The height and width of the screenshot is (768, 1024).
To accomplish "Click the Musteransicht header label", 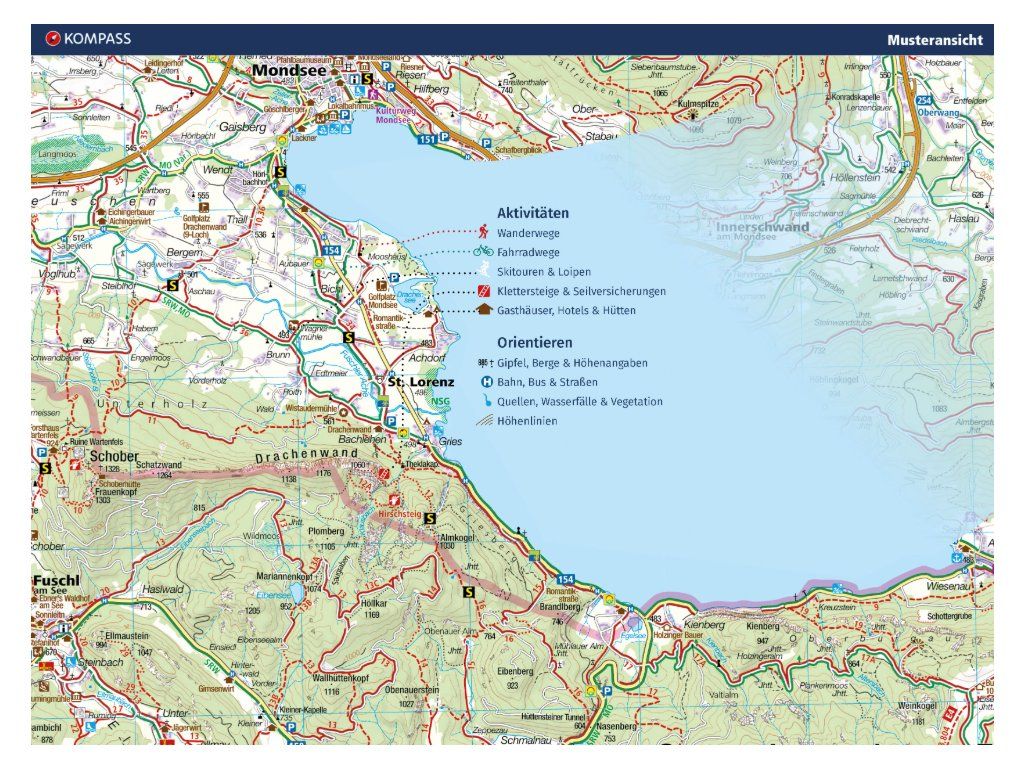I will pos(935,40).
